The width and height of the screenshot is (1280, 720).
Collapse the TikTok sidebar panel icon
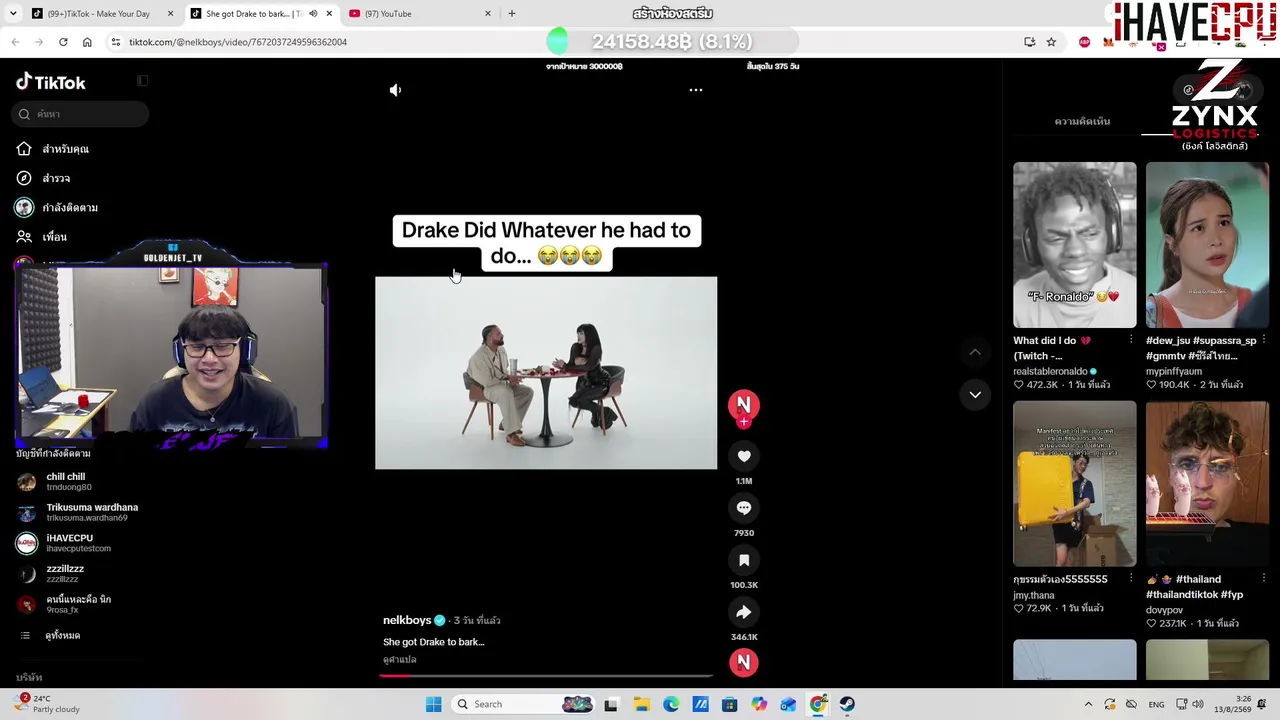tap(142, 81)
